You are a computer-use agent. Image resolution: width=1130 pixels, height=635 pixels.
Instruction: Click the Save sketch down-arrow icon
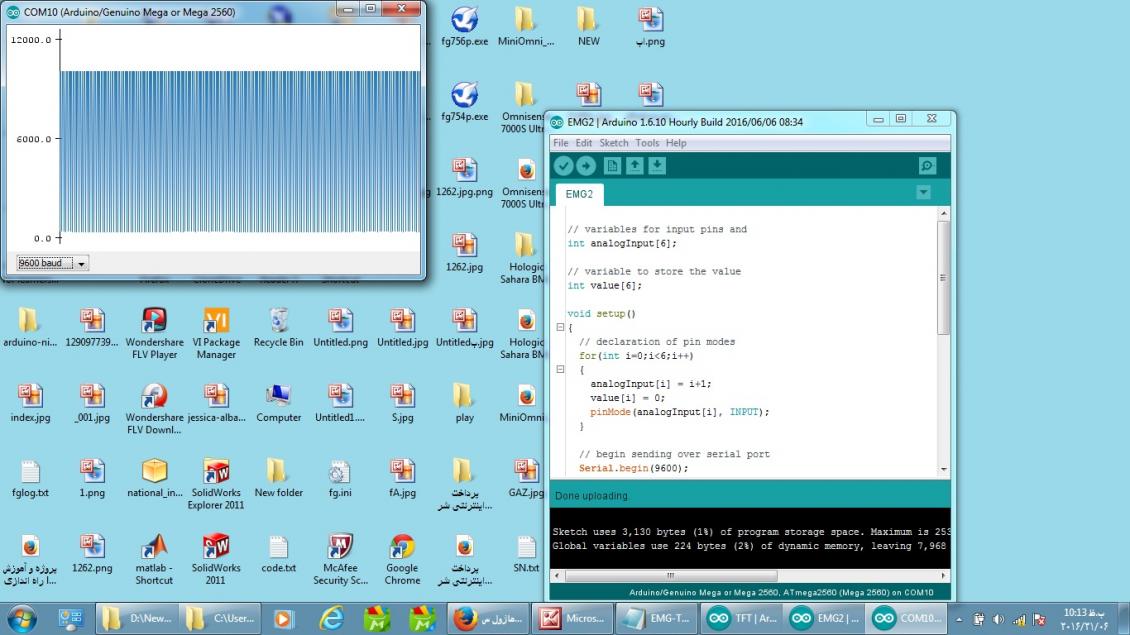click(x=657, y=166)
